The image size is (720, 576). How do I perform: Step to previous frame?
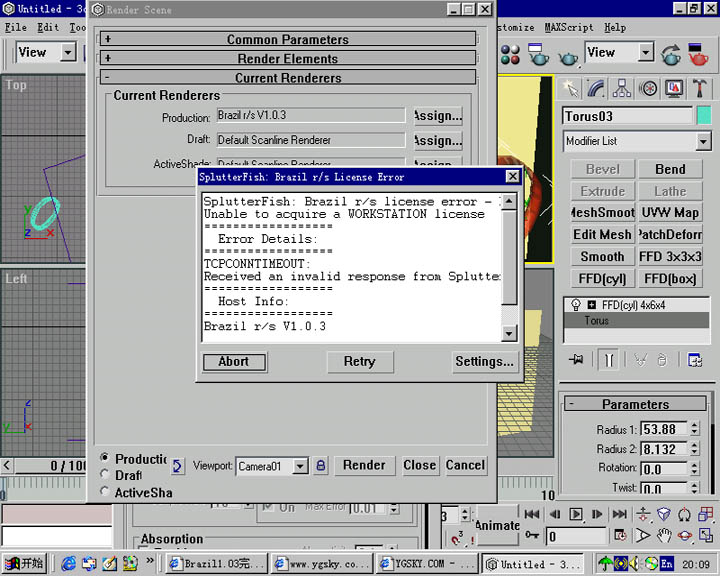[555, 514]
